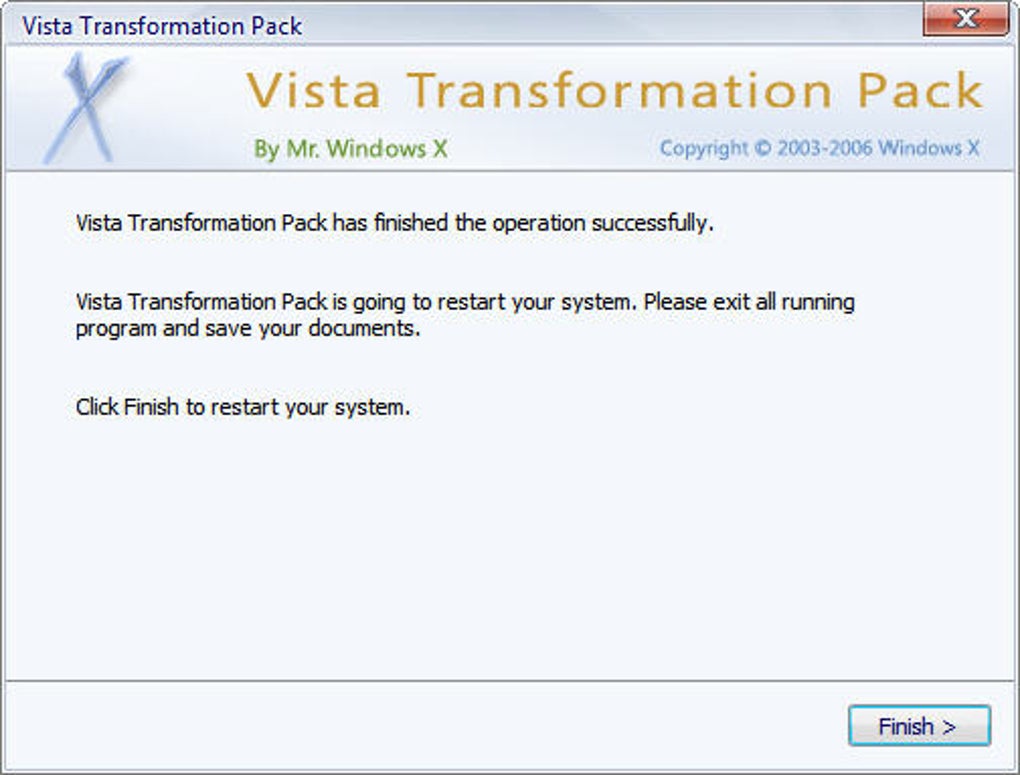Click the Finish > button
1020x775 pixels.
click(x=919, y=726)
